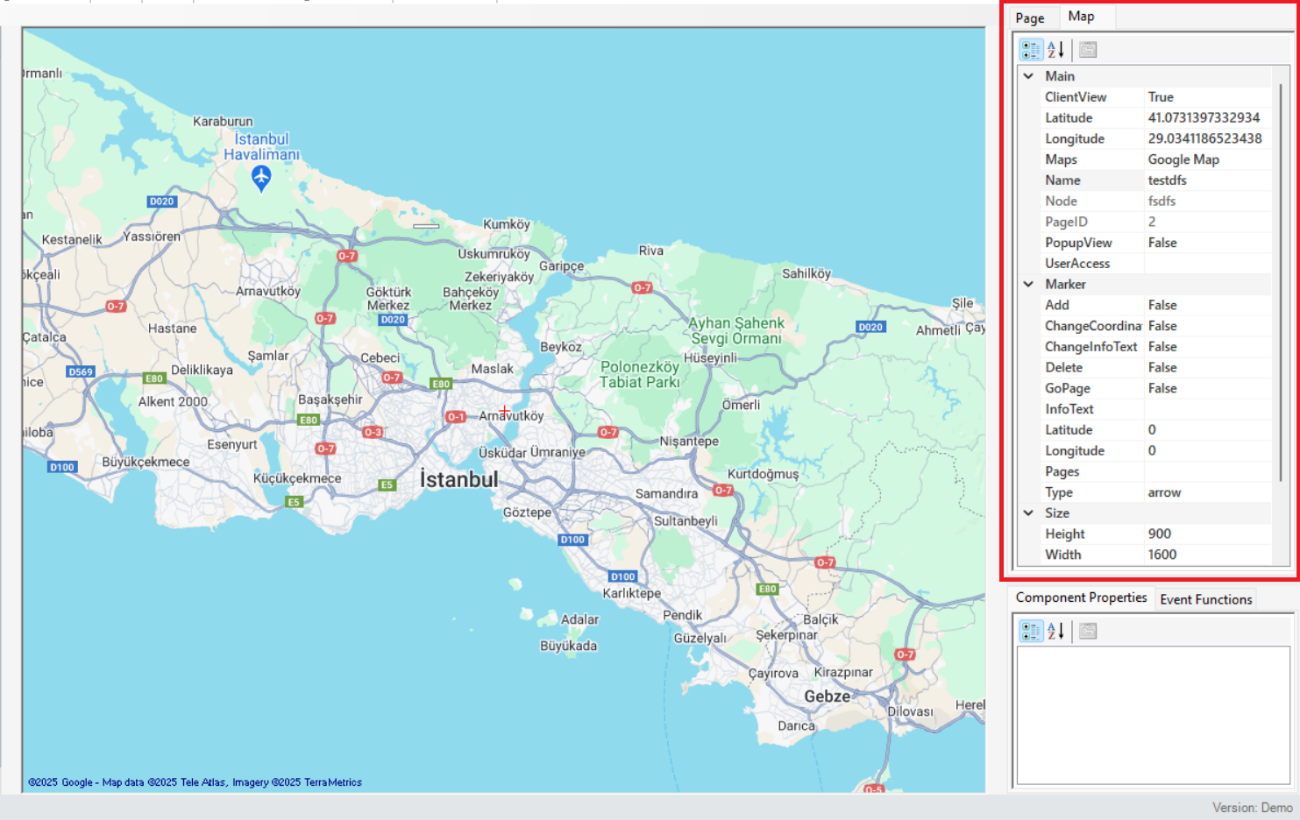Click the empty InfoText value field
This screenshot has height=820, width=1300.
click(1208, 409)
